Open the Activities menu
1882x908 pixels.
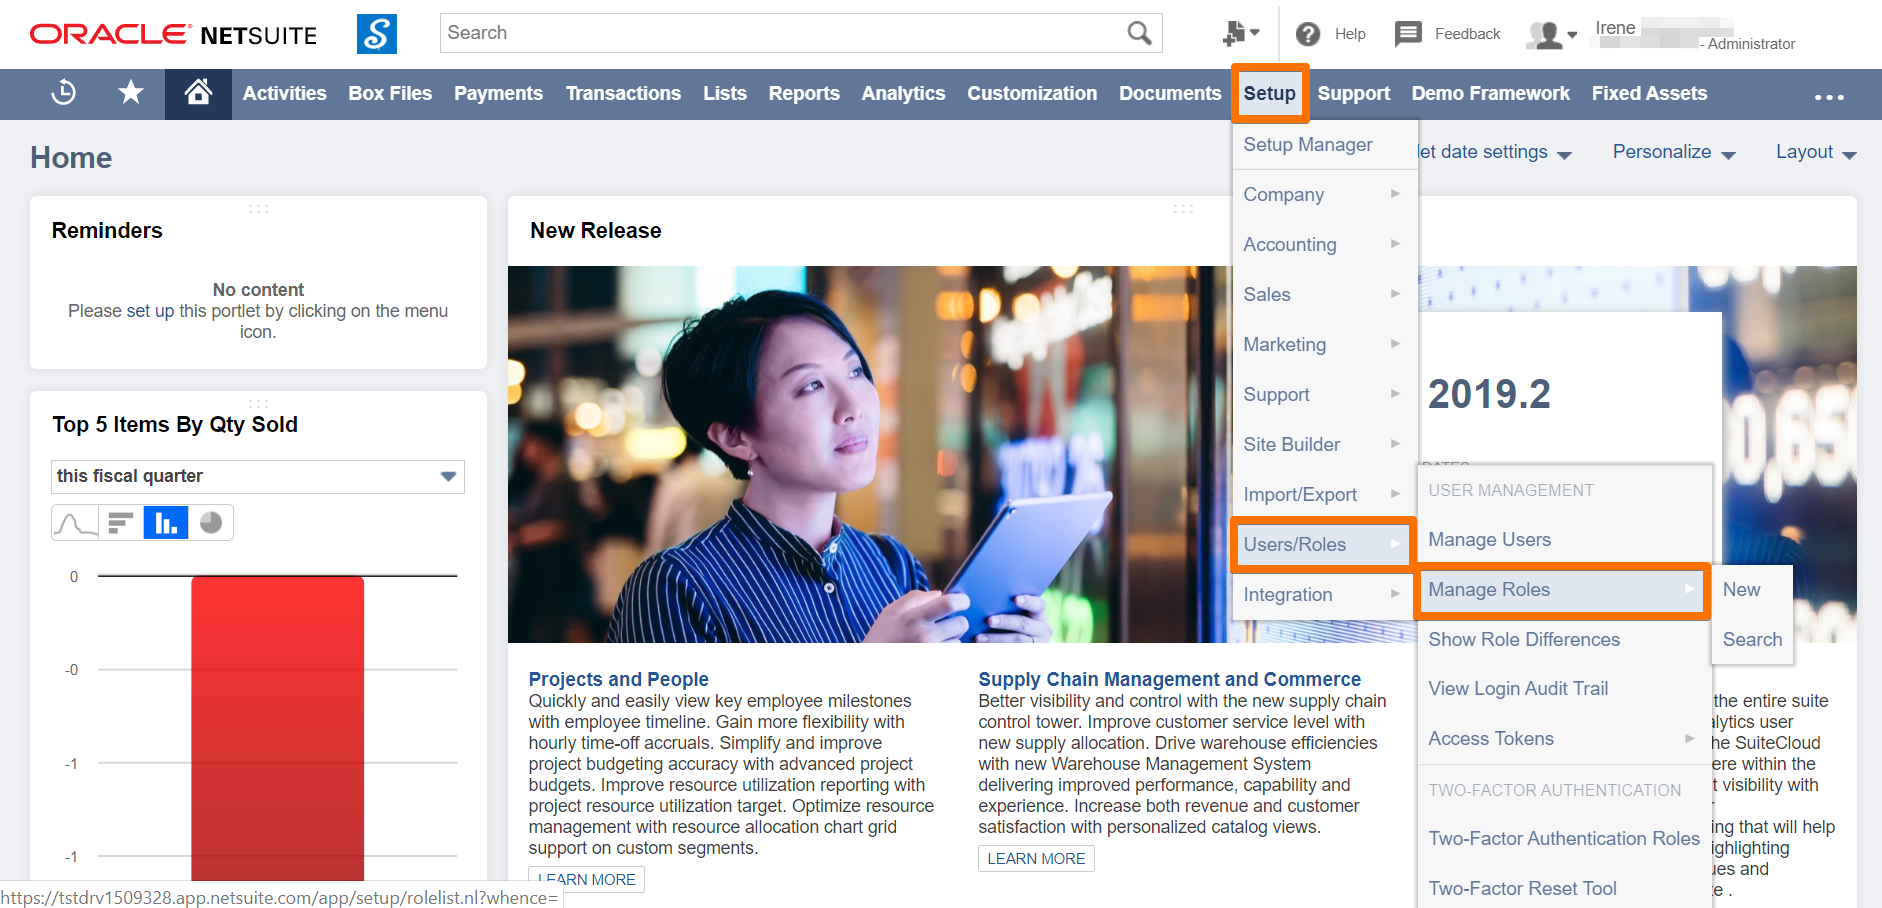click(x=284, y=94)
